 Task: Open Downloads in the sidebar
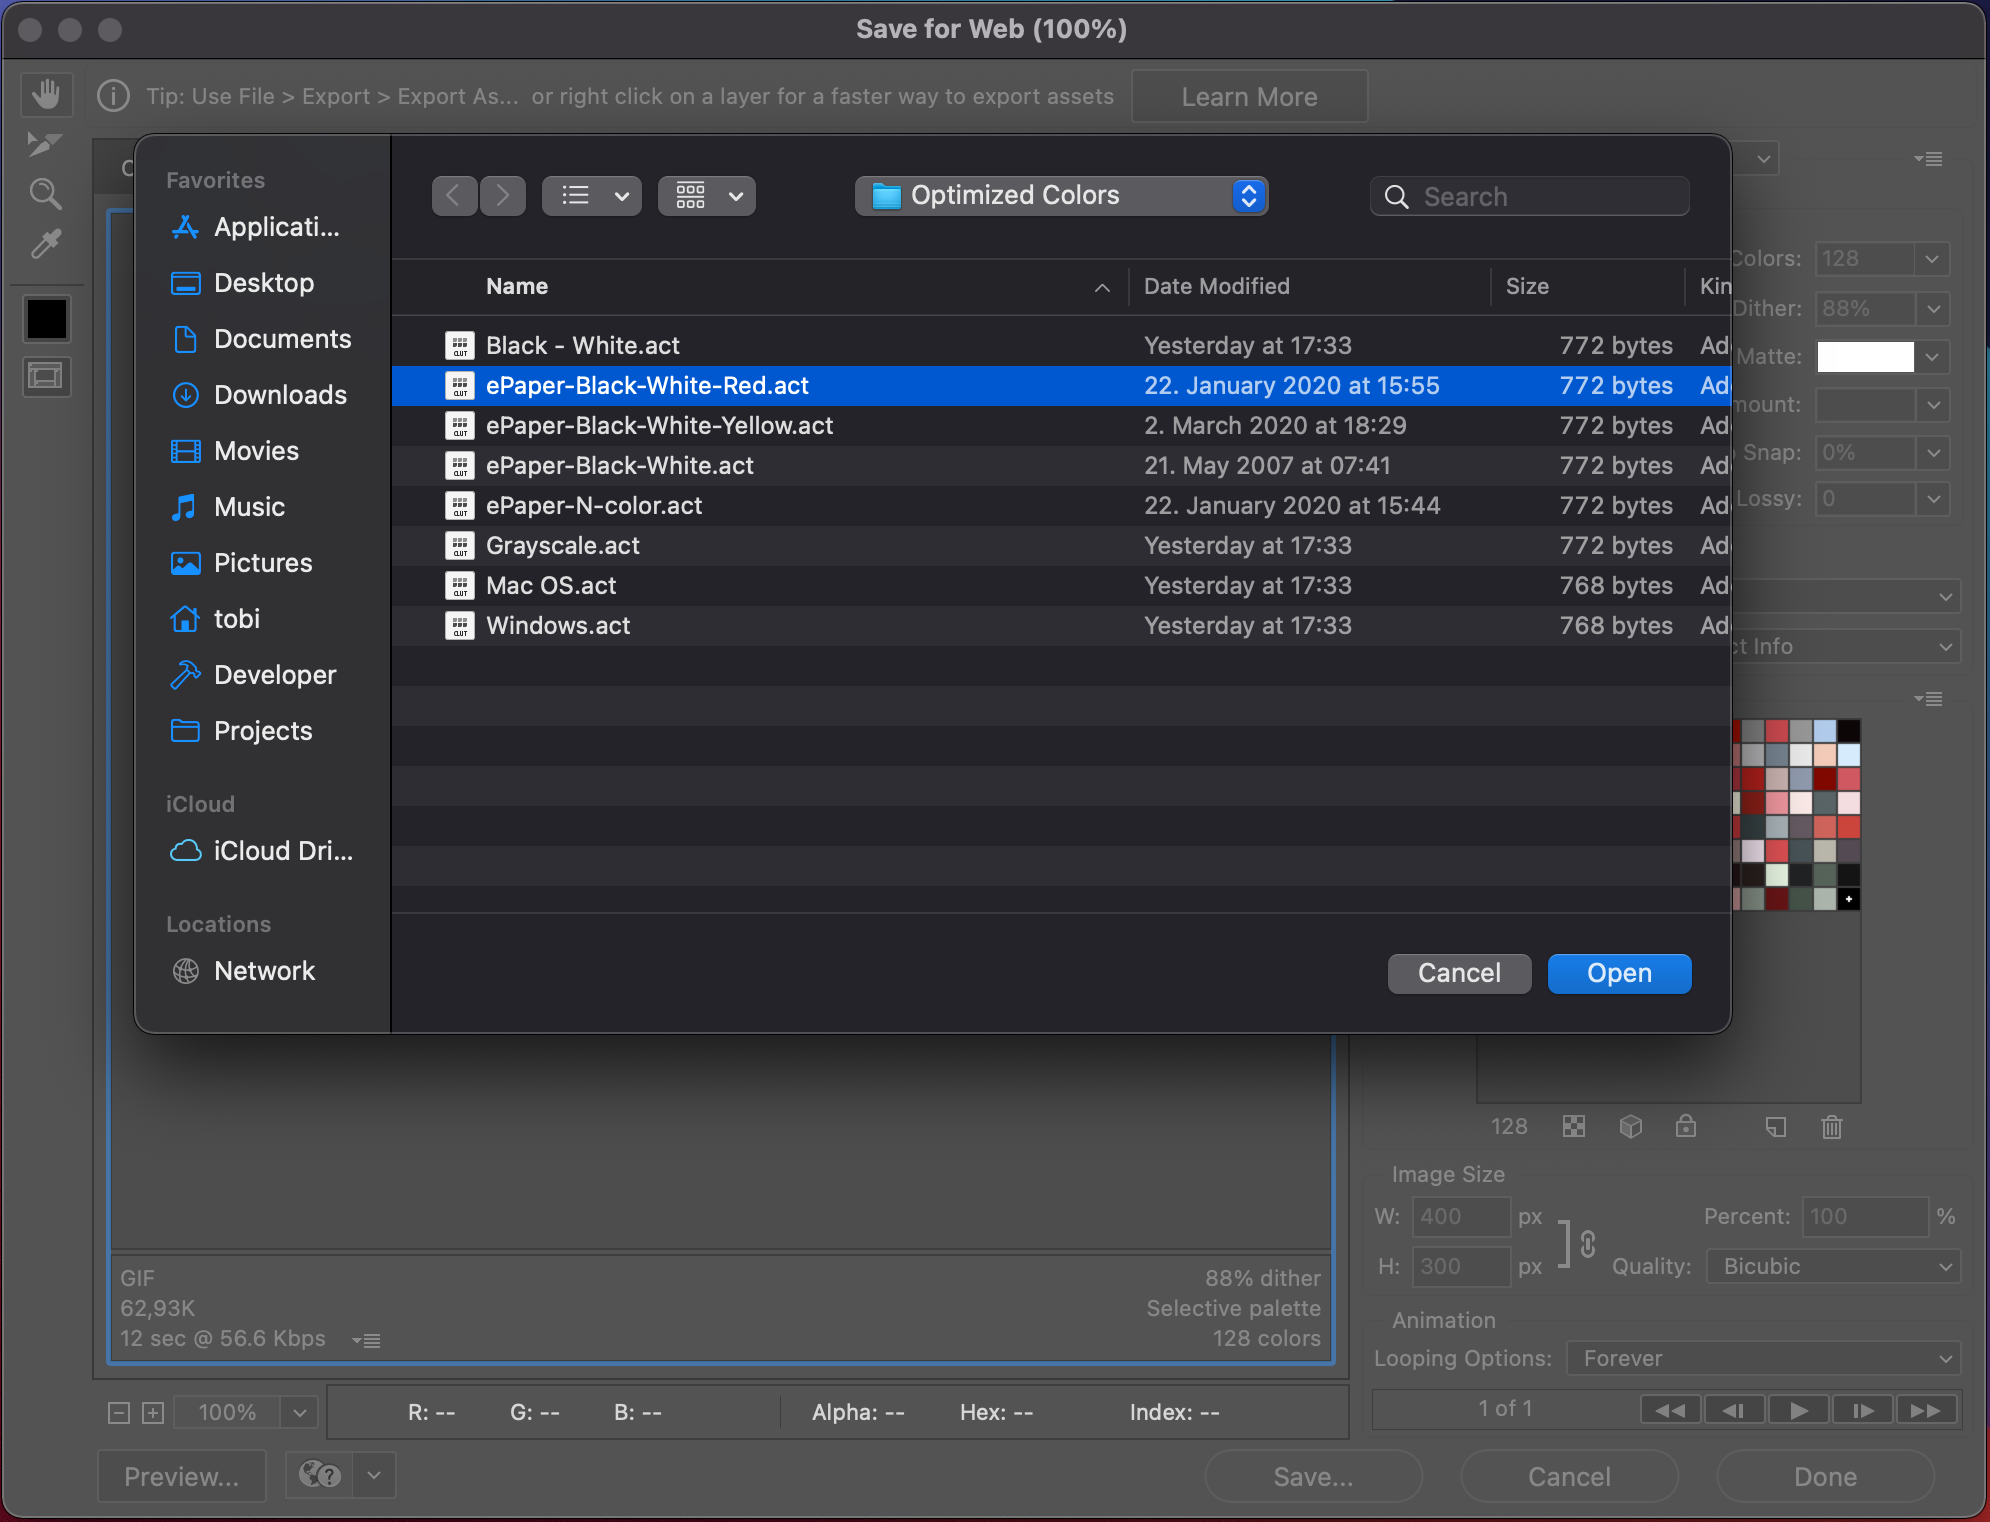280,395
